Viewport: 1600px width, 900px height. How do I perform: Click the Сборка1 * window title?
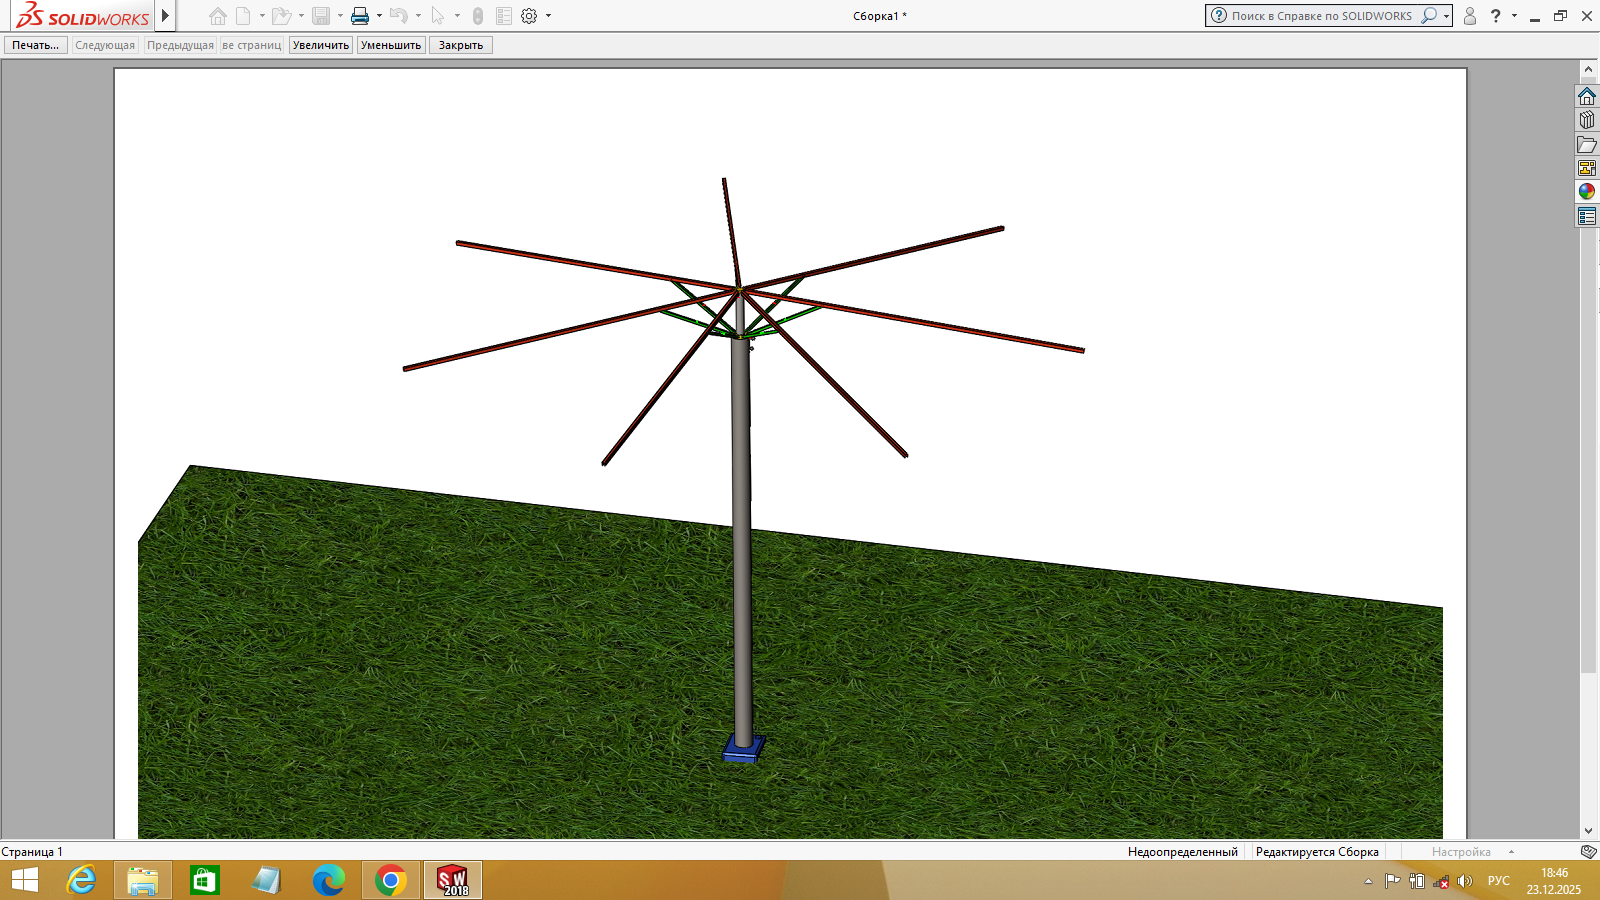pyautogui.click(x=880, y=16)
